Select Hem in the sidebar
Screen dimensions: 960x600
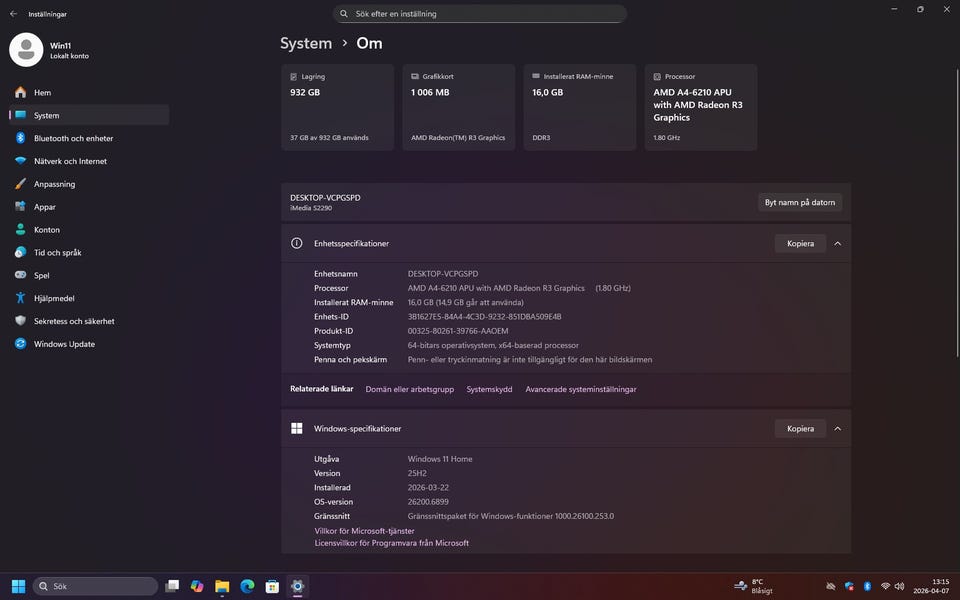pos(42,92)
